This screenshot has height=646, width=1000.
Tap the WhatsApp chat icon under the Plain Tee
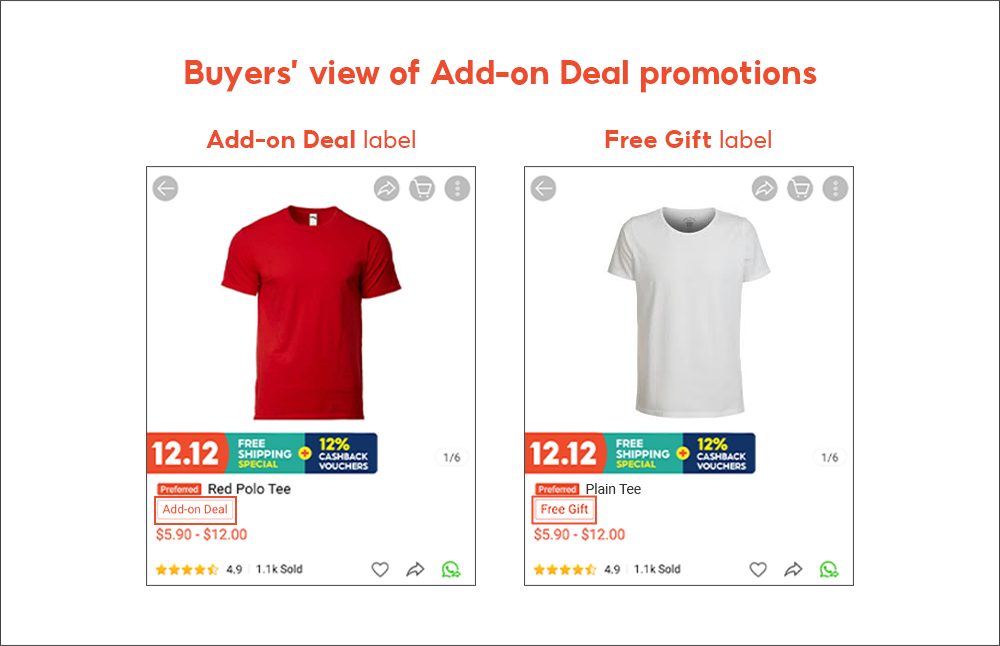pos(829,569)
